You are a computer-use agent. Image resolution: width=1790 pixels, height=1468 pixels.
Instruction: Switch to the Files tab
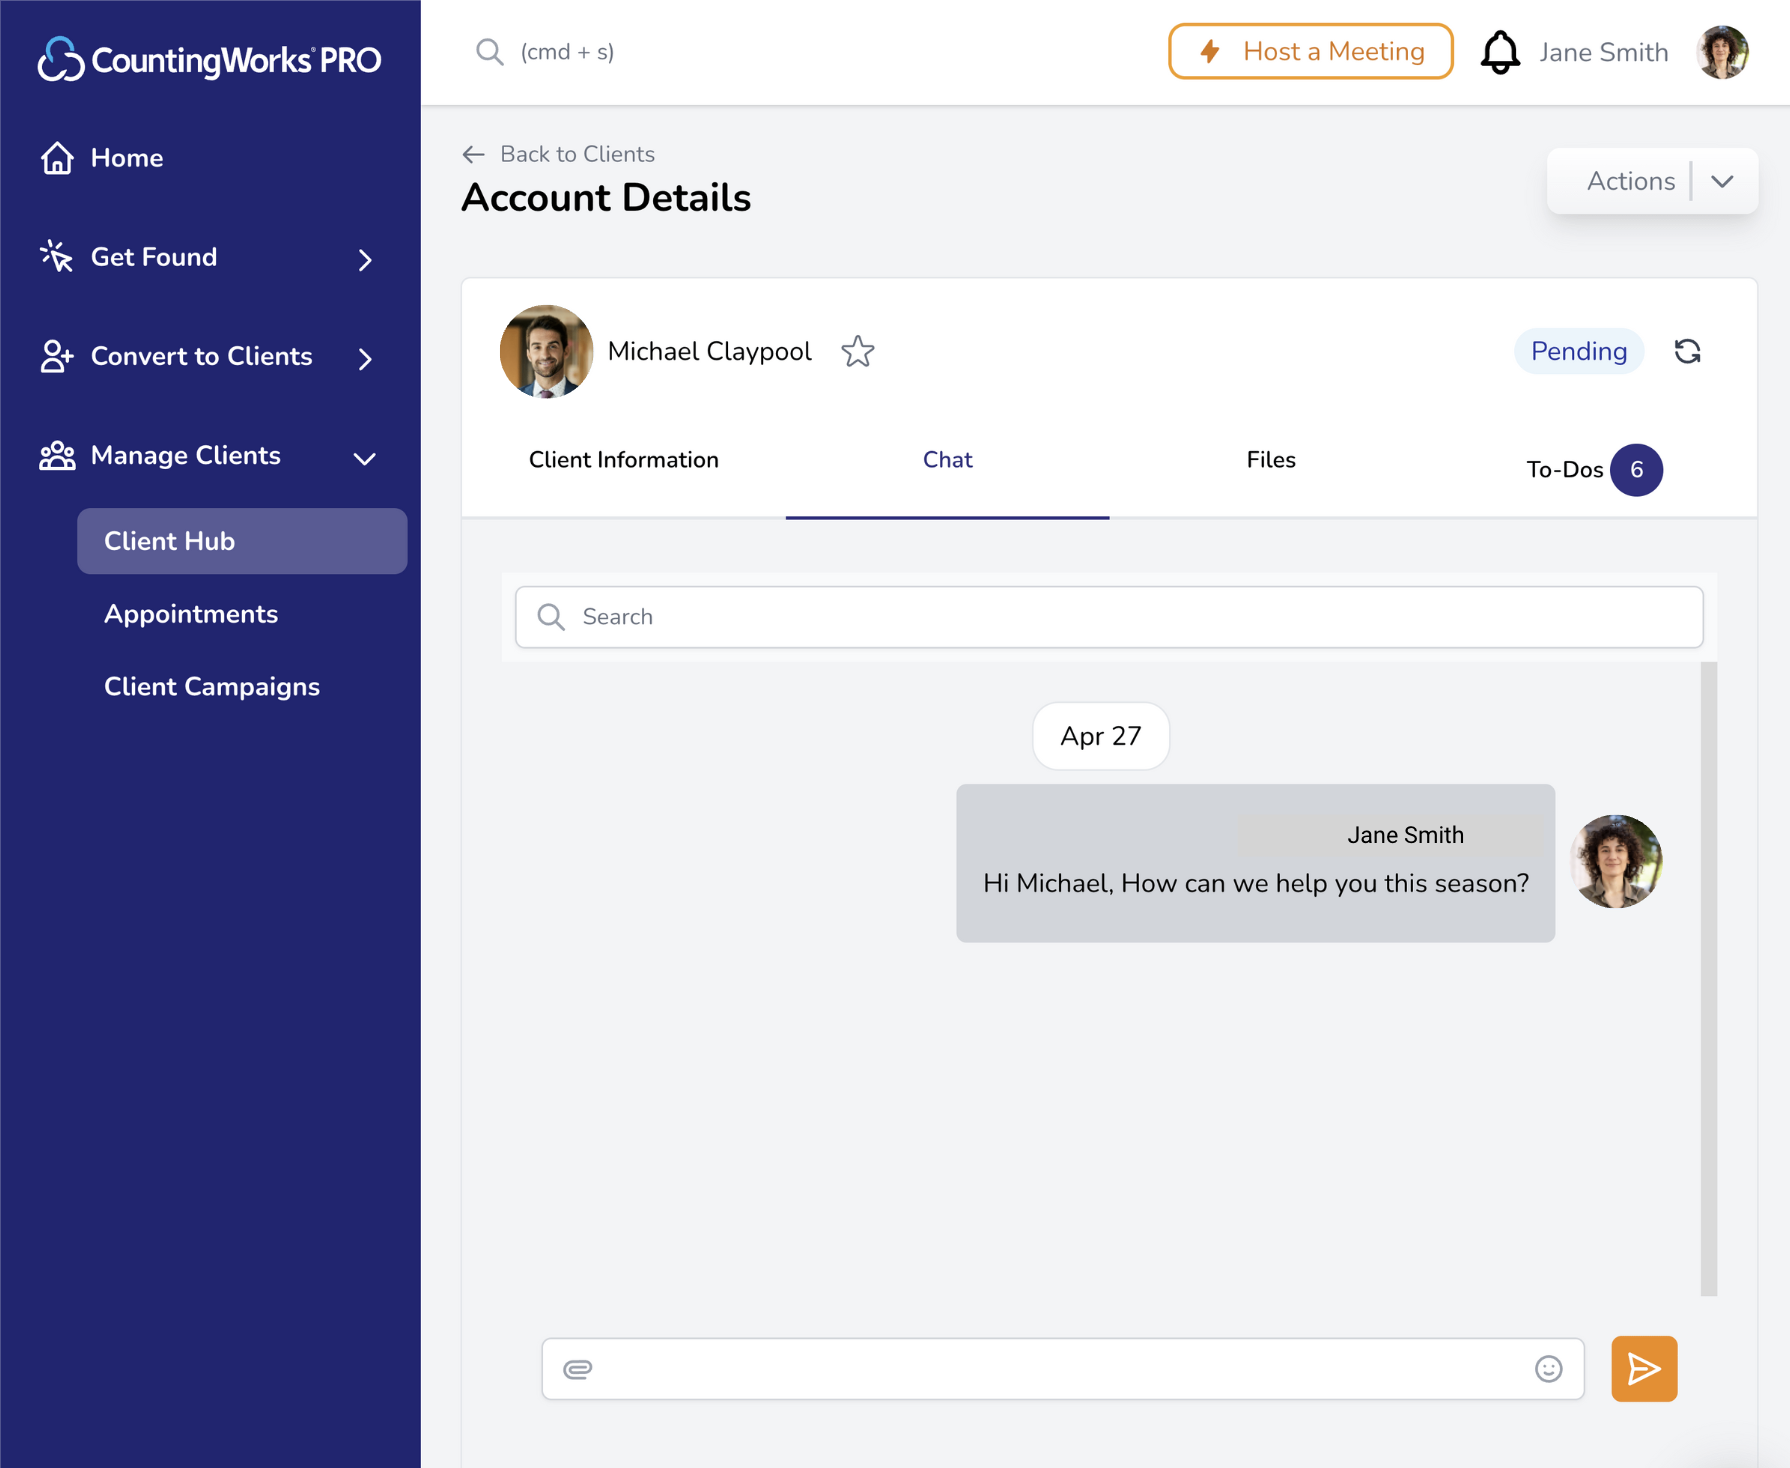[1270, 460]
